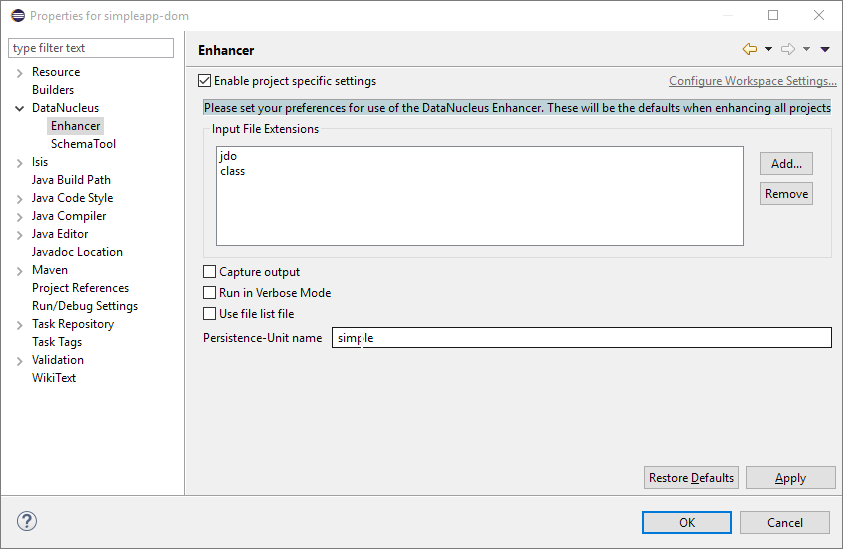Viewport: 843px width, 549px height.
Task: Select Maven label in tree
Action: [49, 270]
